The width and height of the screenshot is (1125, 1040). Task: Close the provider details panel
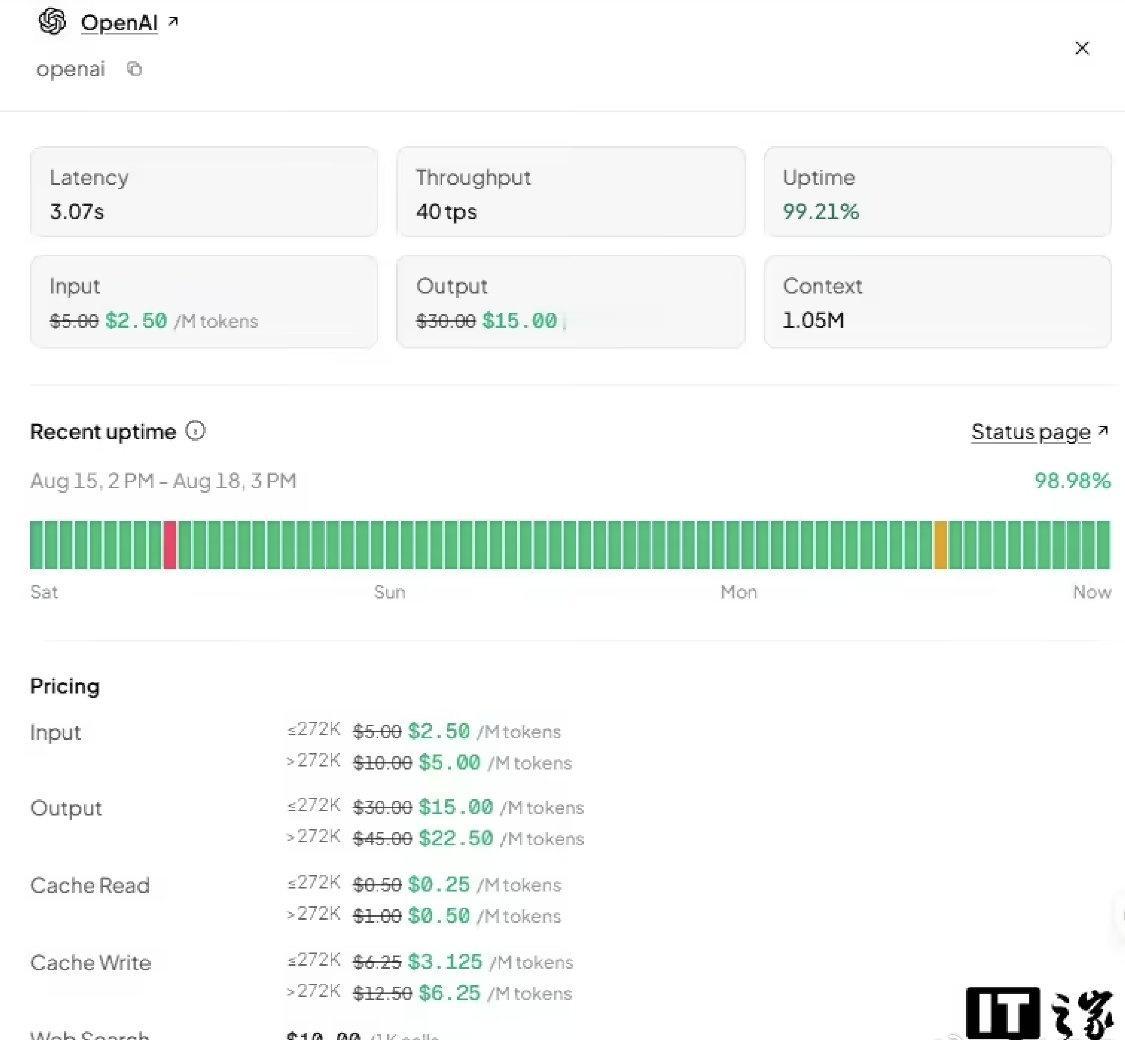1082,48
